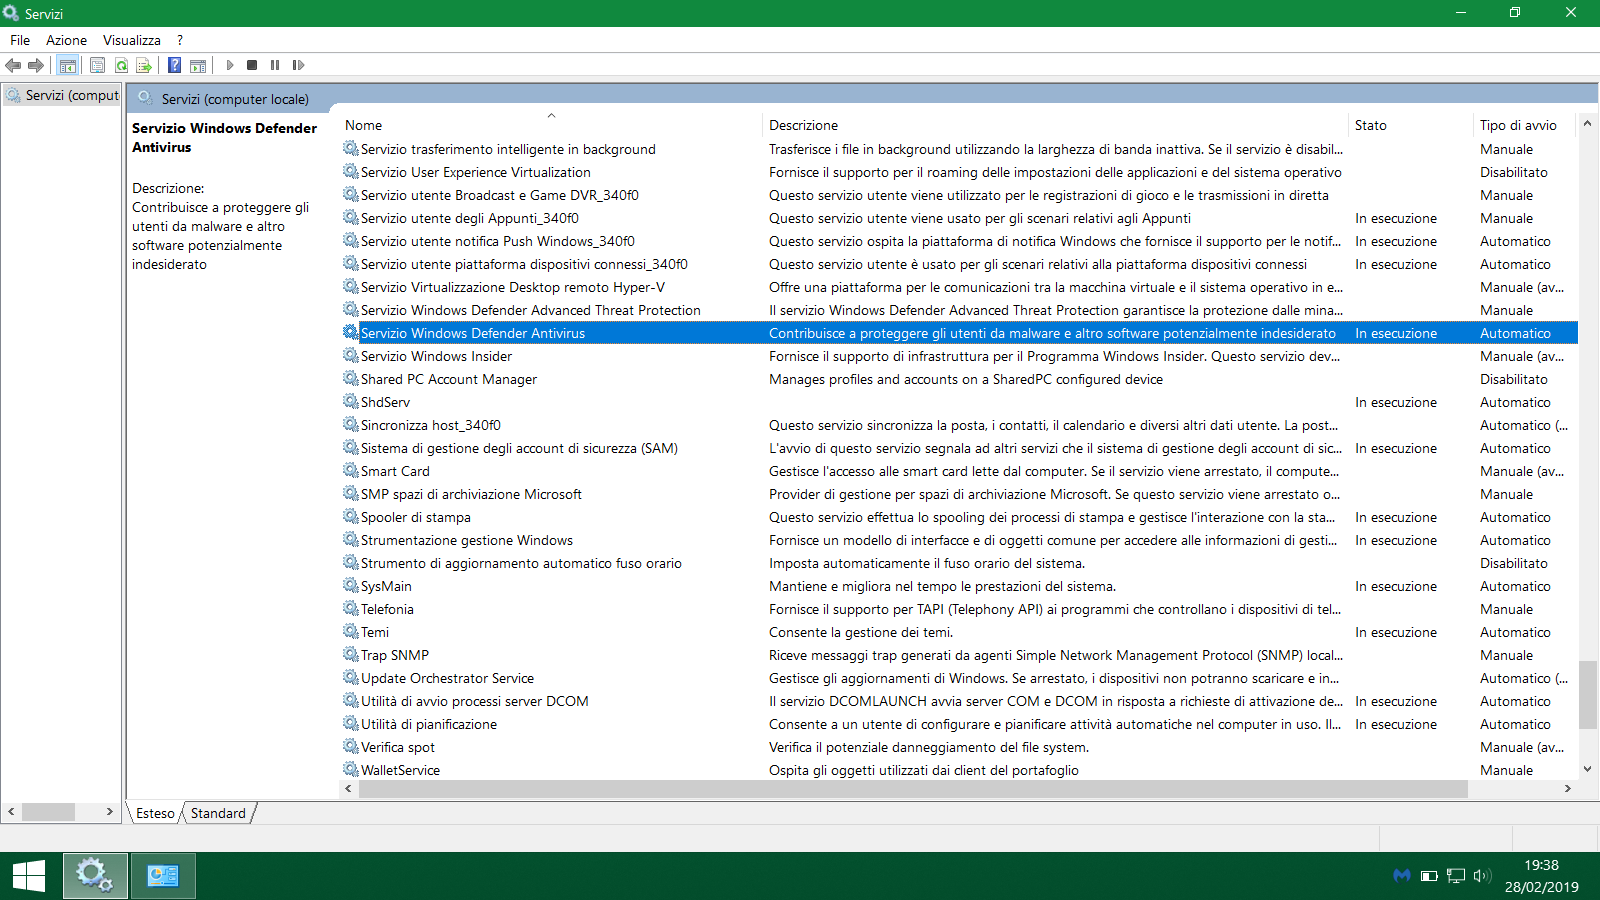1600x900 pixels.
Task: Open the volume icon in system tray
Action: [1482, 876]
